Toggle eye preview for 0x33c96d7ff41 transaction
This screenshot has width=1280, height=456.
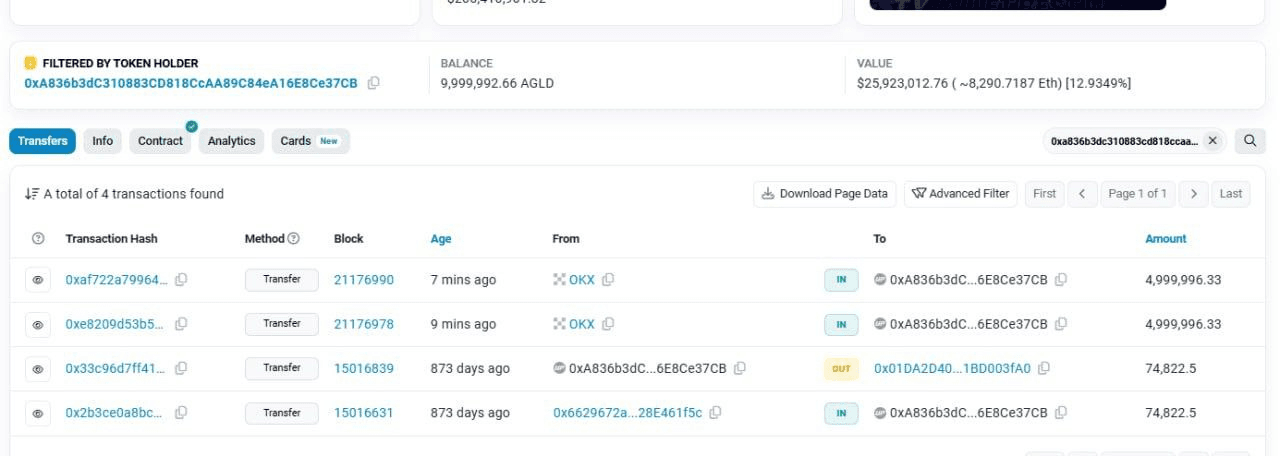click(38, 369)
